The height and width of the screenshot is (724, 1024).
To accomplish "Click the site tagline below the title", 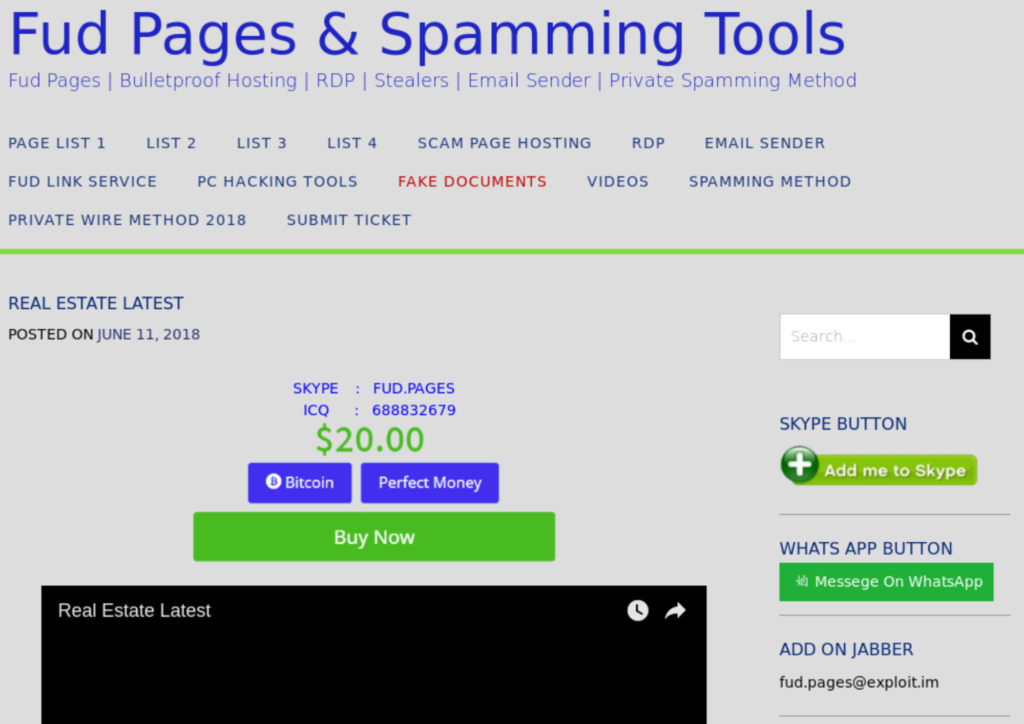I will pyautogui.click(x=432, y=80).
